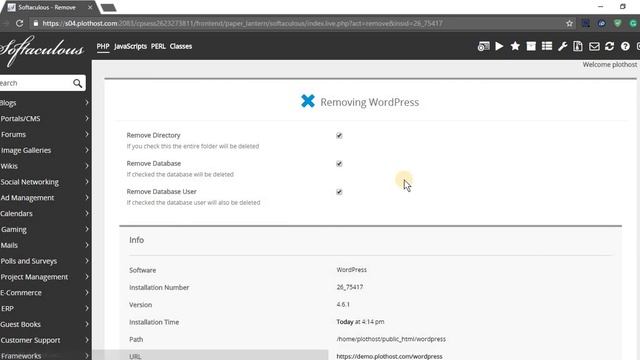This screenshot has height=360, width=640.
Task: Click the blue round browser extension icon
Action: [602, 24]
